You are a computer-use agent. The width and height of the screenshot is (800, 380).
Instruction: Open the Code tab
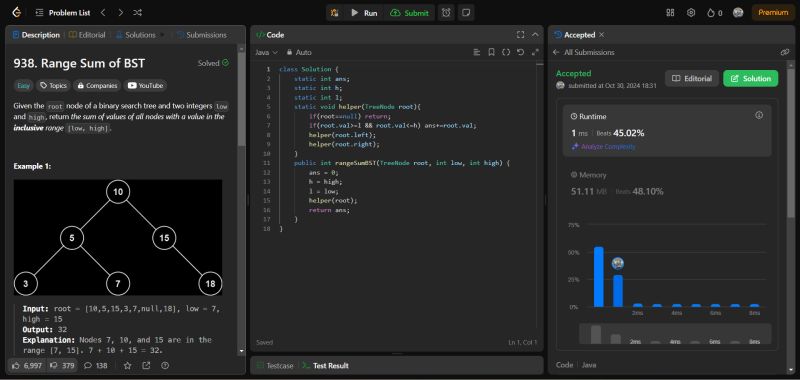[270, 35]
